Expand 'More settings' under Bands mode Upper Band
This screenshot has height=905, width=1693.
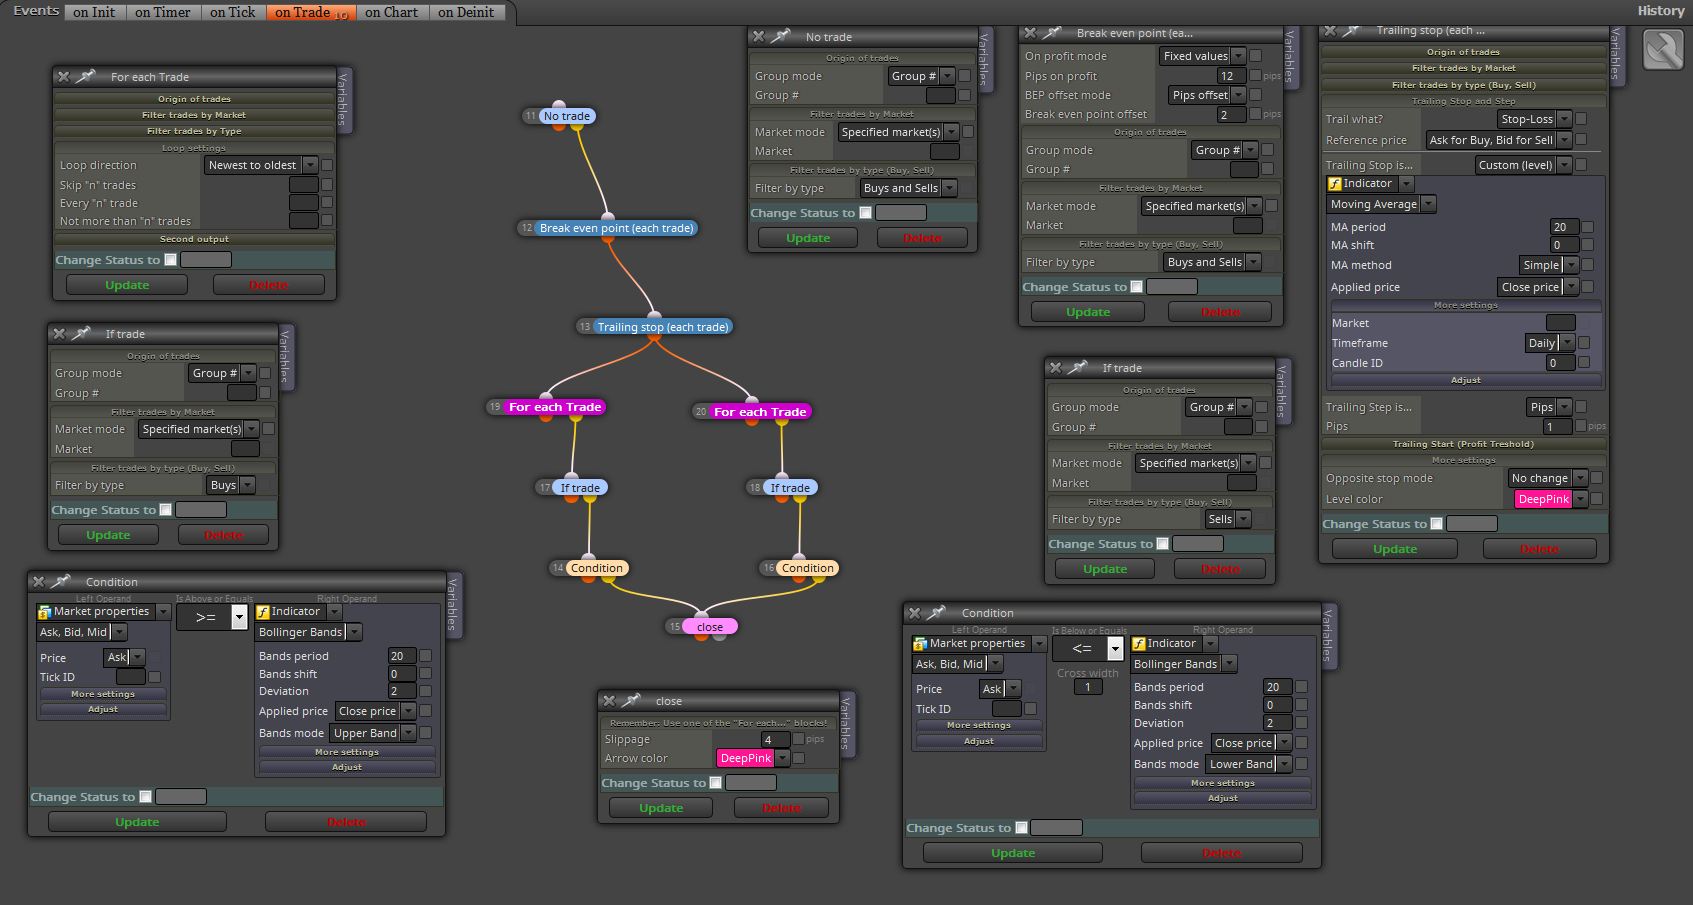point(347,752)
